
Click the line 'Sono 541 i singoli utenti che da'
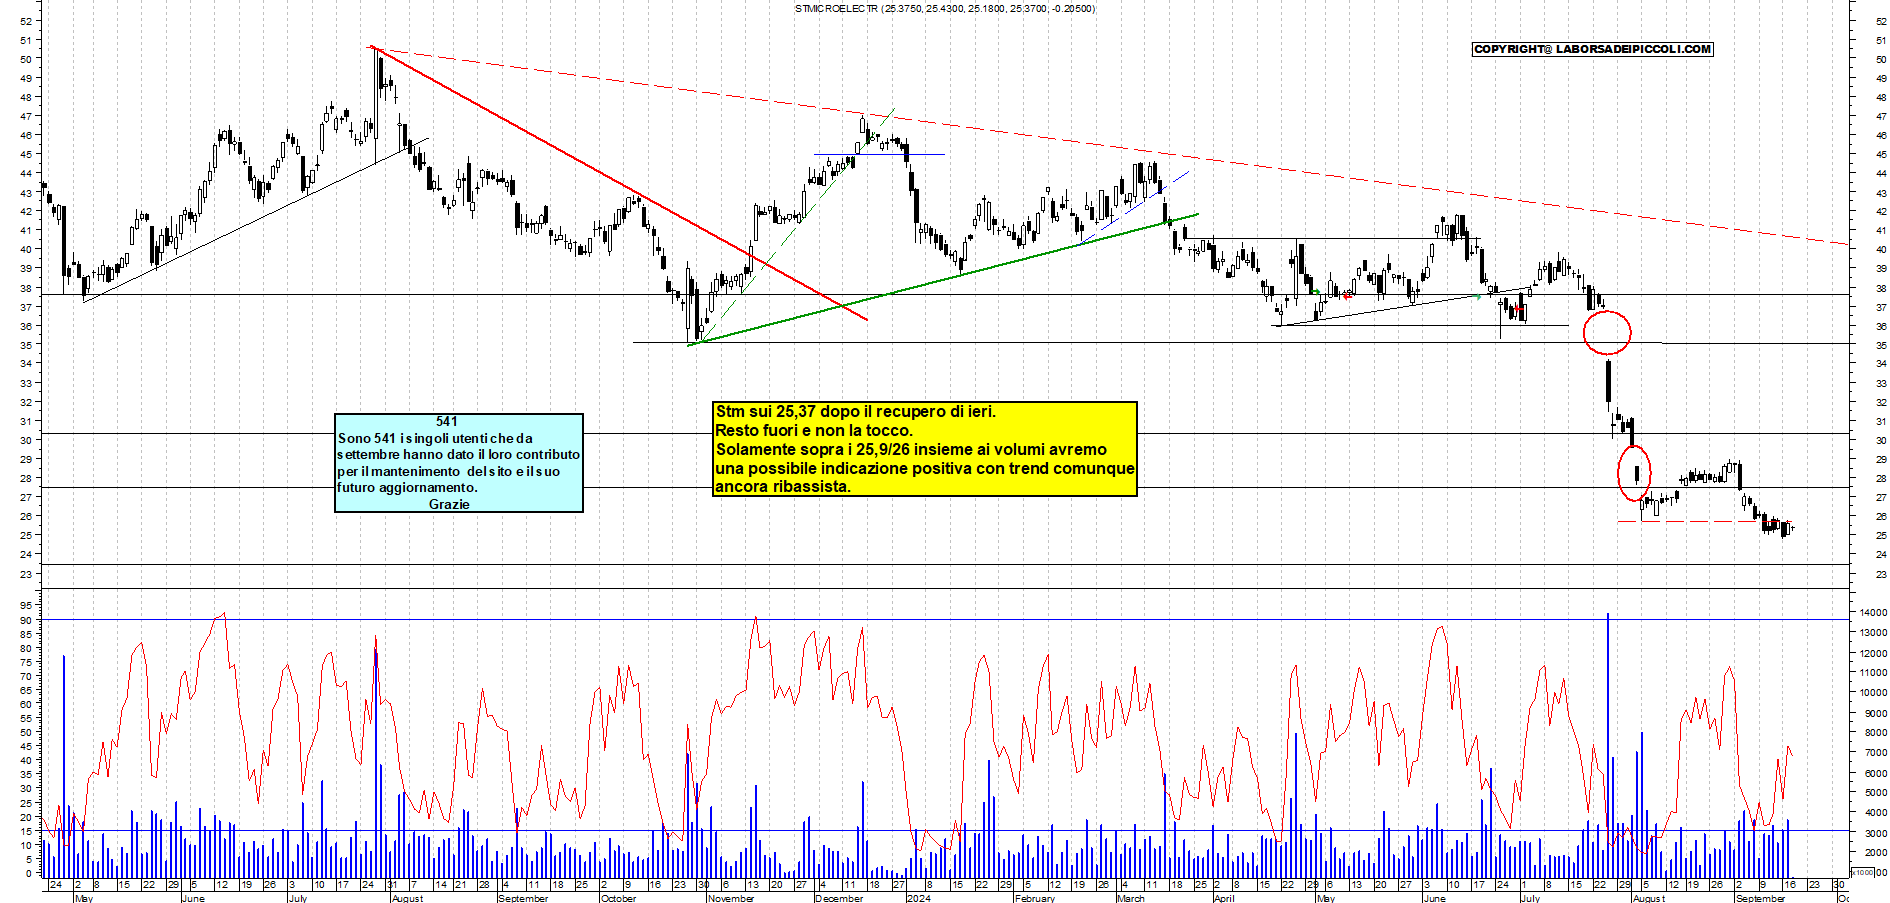435,438
